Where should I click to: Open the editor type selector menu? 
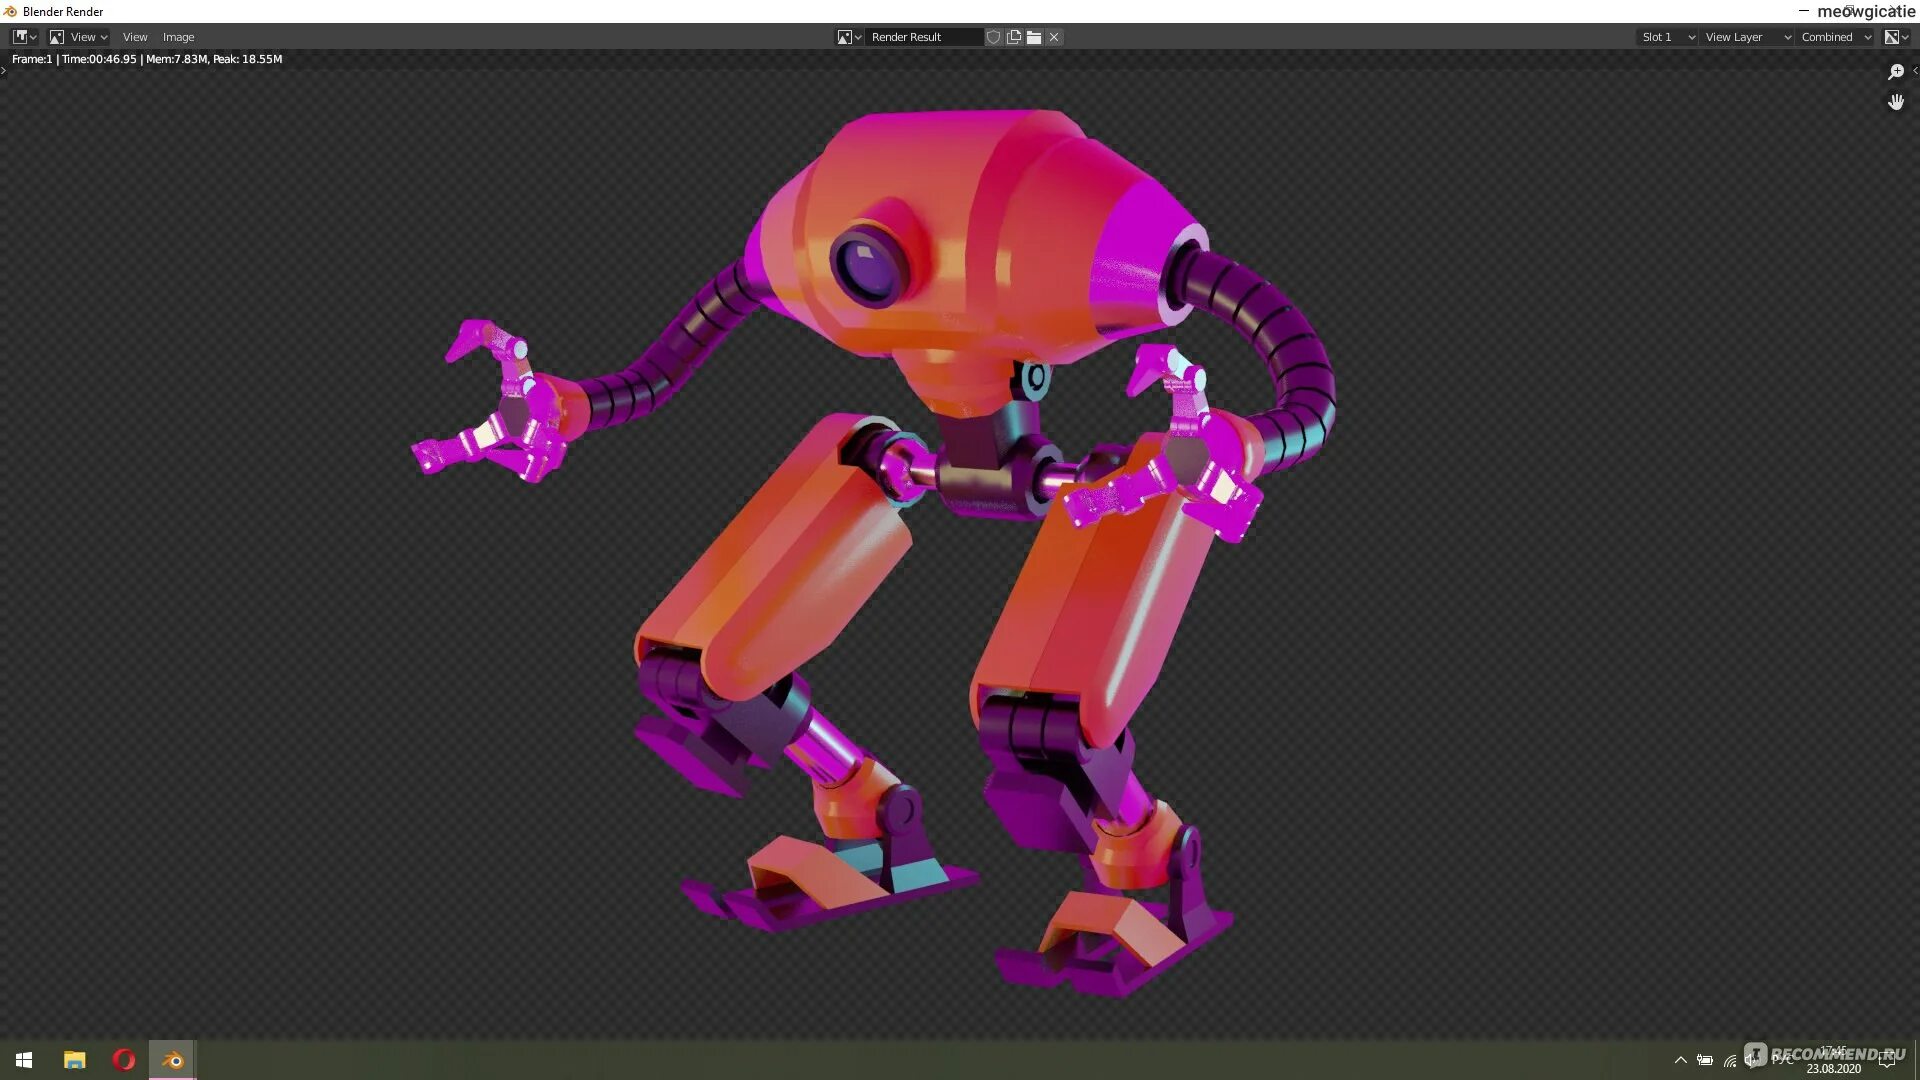point(24,37)
